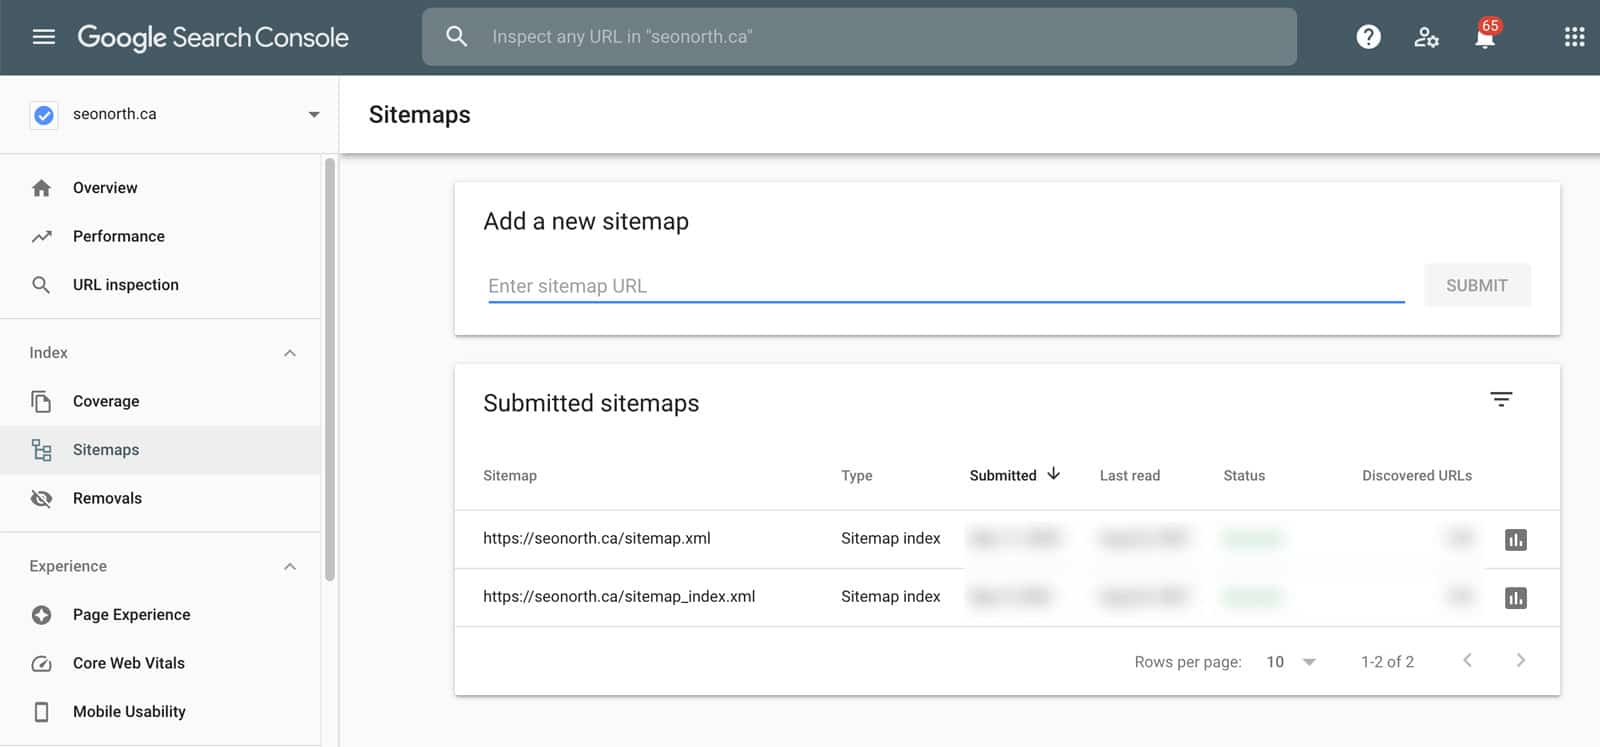The height and width of the screenshot is (747, 1600).
Task: Click the search magnifier icon in URL bar
Action: tap(457, 37)
